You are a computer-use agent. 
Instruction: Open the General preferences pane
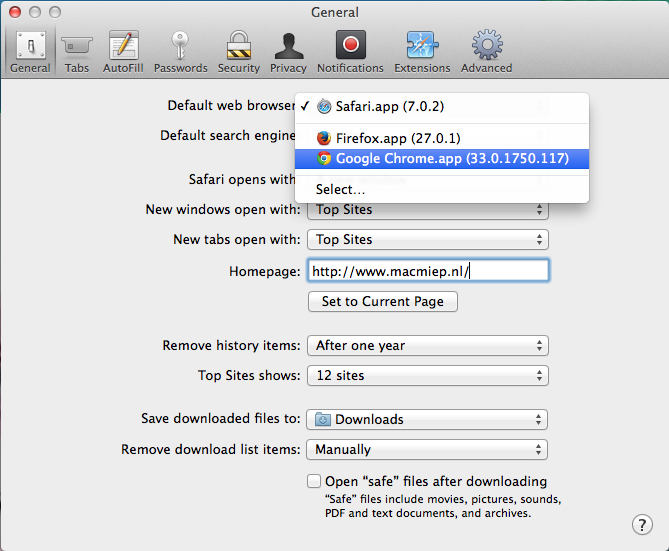click(30, 52)
